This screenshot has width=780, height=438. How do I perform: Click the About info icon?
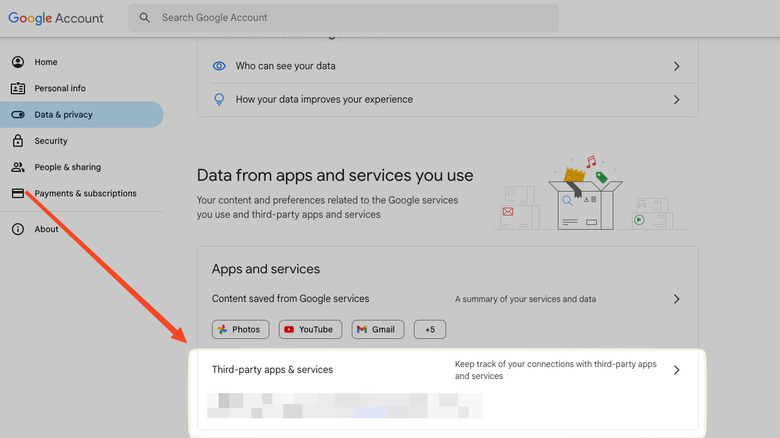18,229
